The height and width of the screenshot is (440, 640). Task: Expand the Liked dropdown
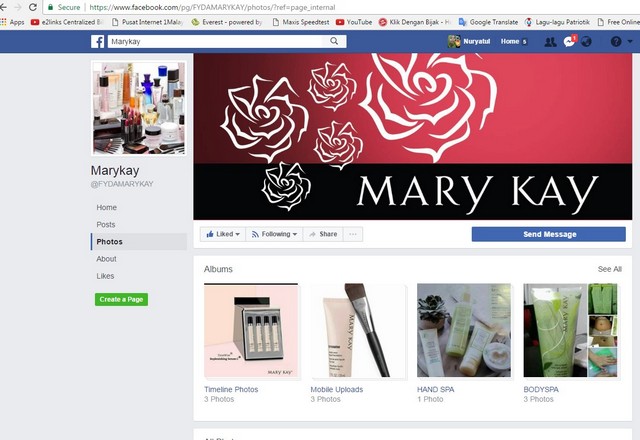tap(221, 234)
